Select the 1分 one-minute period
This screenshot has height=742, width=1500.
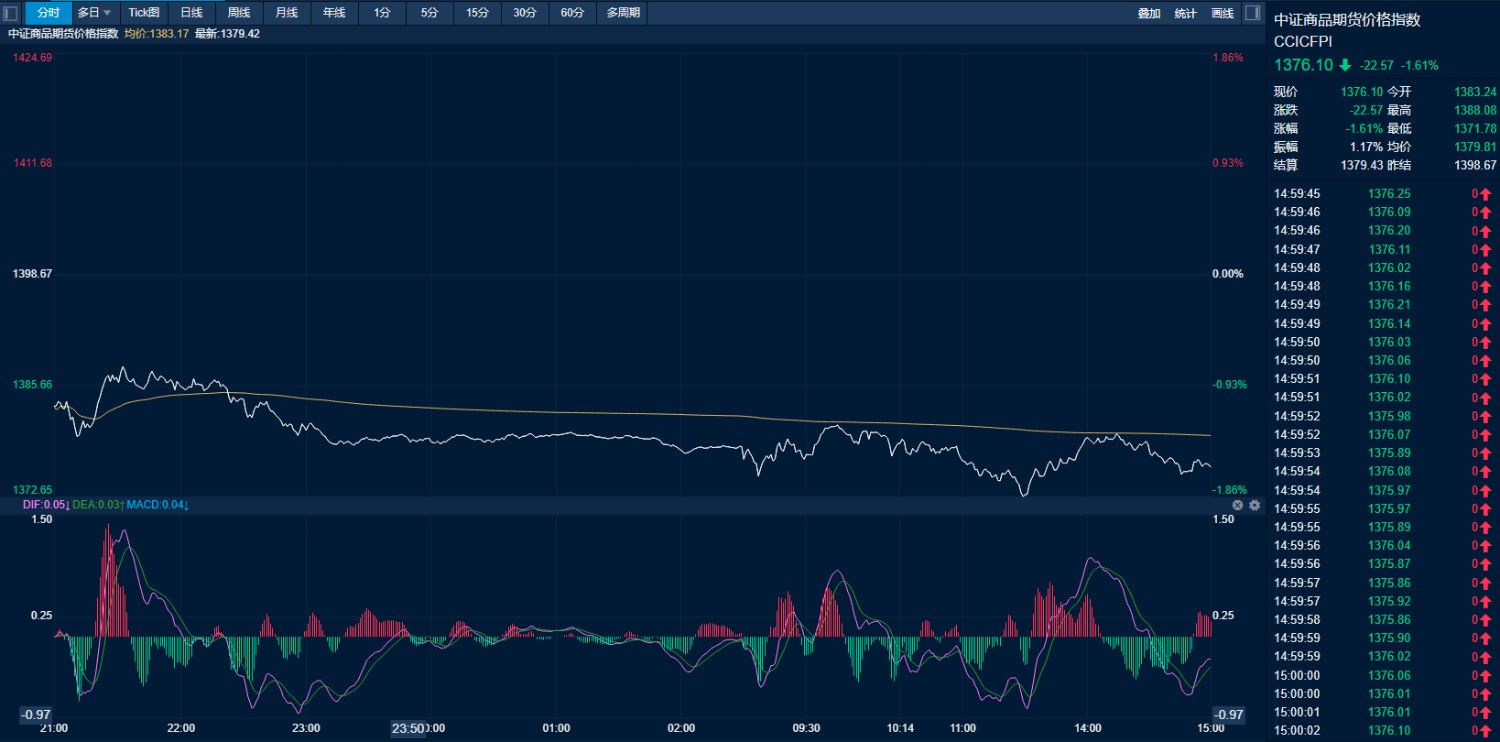382,13
